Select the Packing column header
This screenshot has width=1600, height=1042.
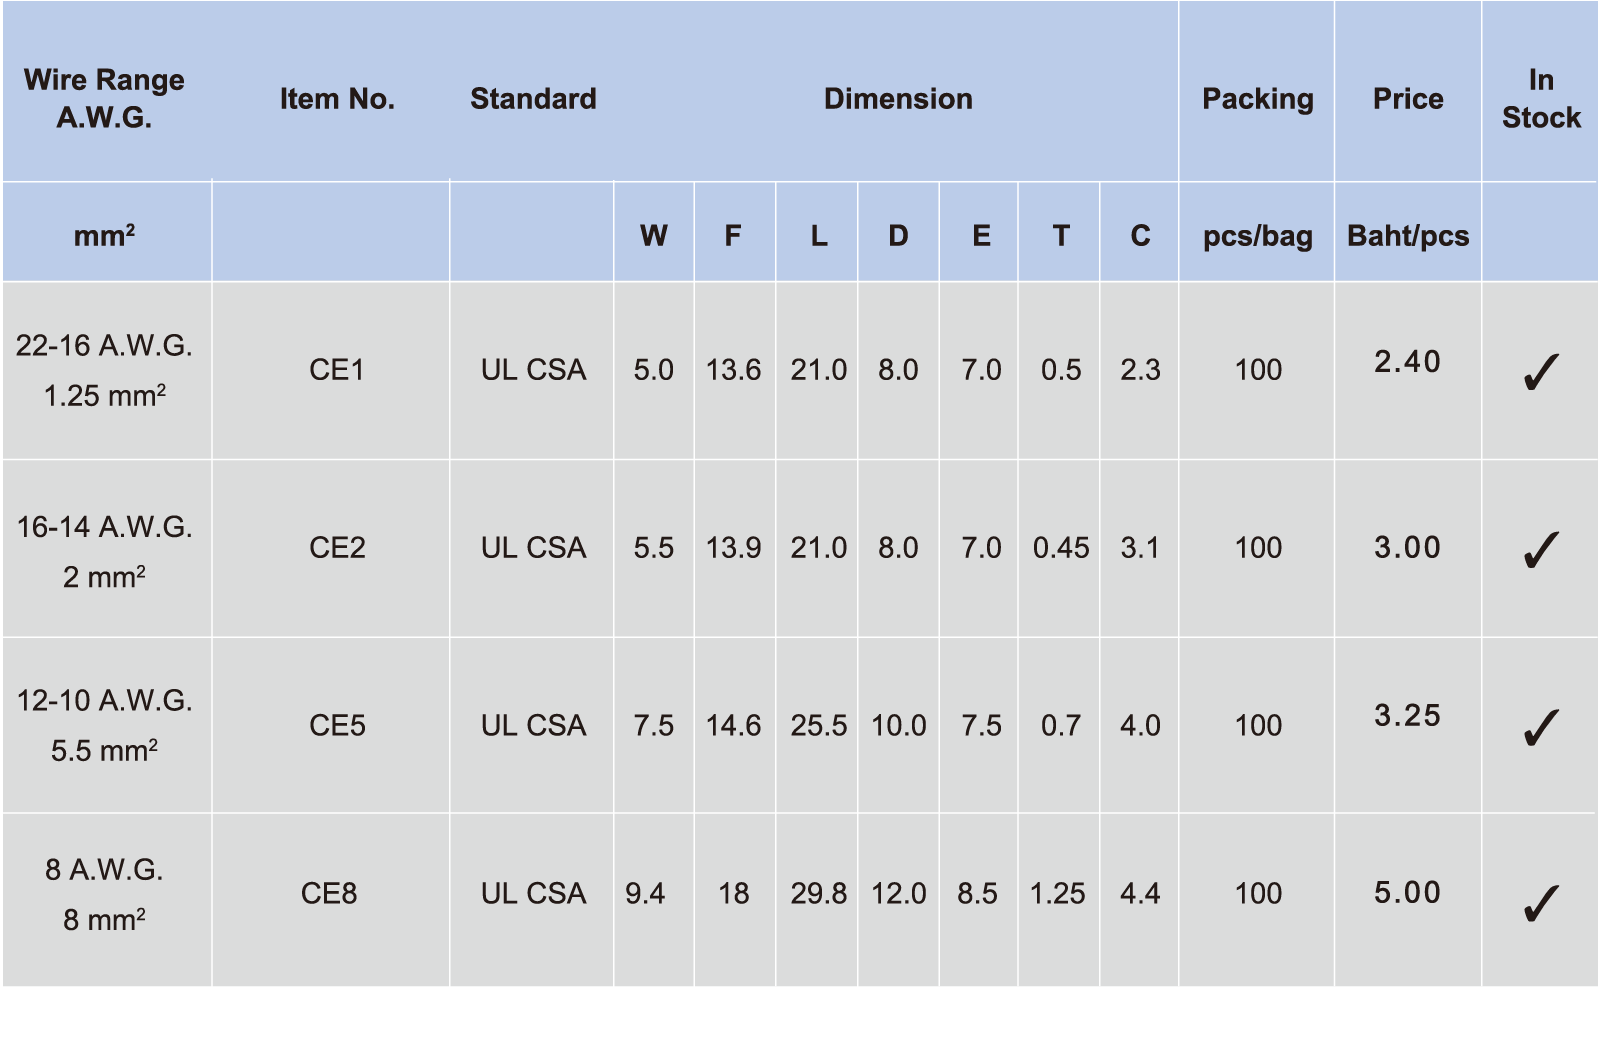[x=1257, y=99]
